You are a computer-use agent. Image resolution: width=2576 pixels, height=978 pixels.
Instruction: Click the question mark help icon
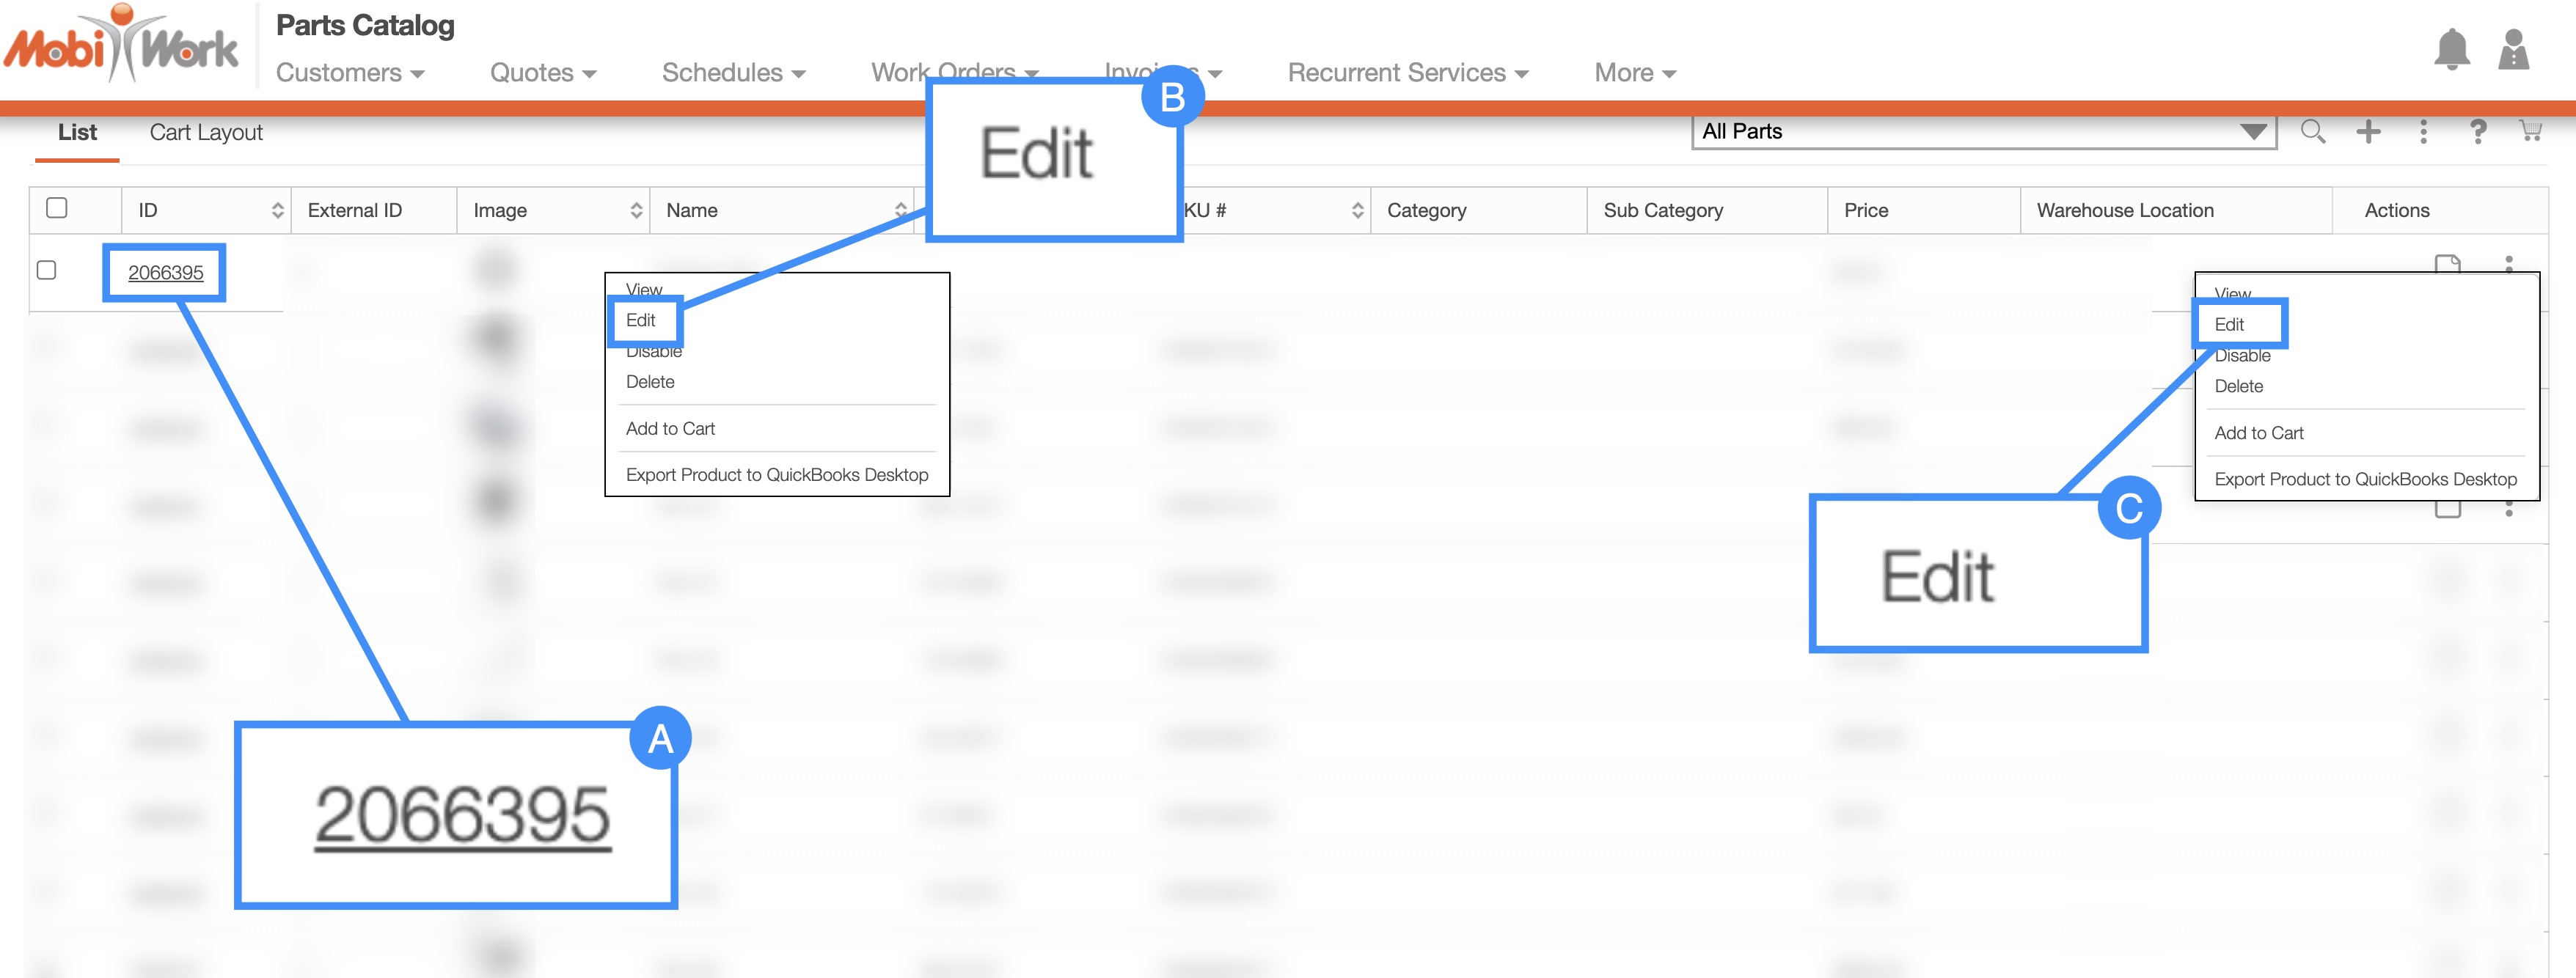coord(2477,131)
